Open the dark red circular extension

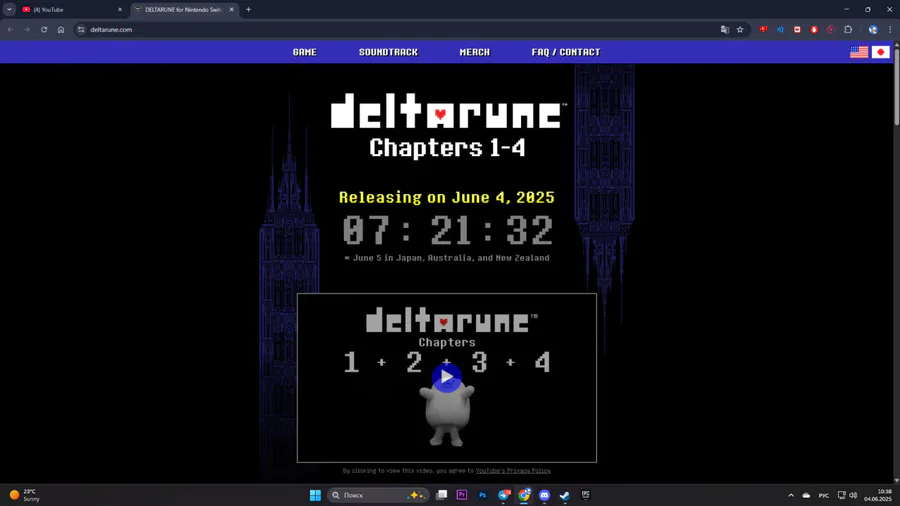coord(831,29)
